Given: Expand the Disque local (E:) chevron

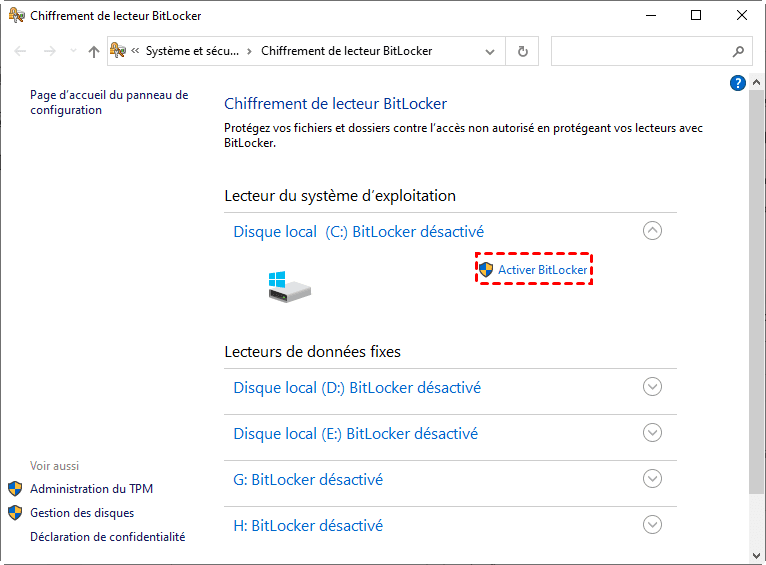Looking at the screenshot, I should tap(652, 433).
